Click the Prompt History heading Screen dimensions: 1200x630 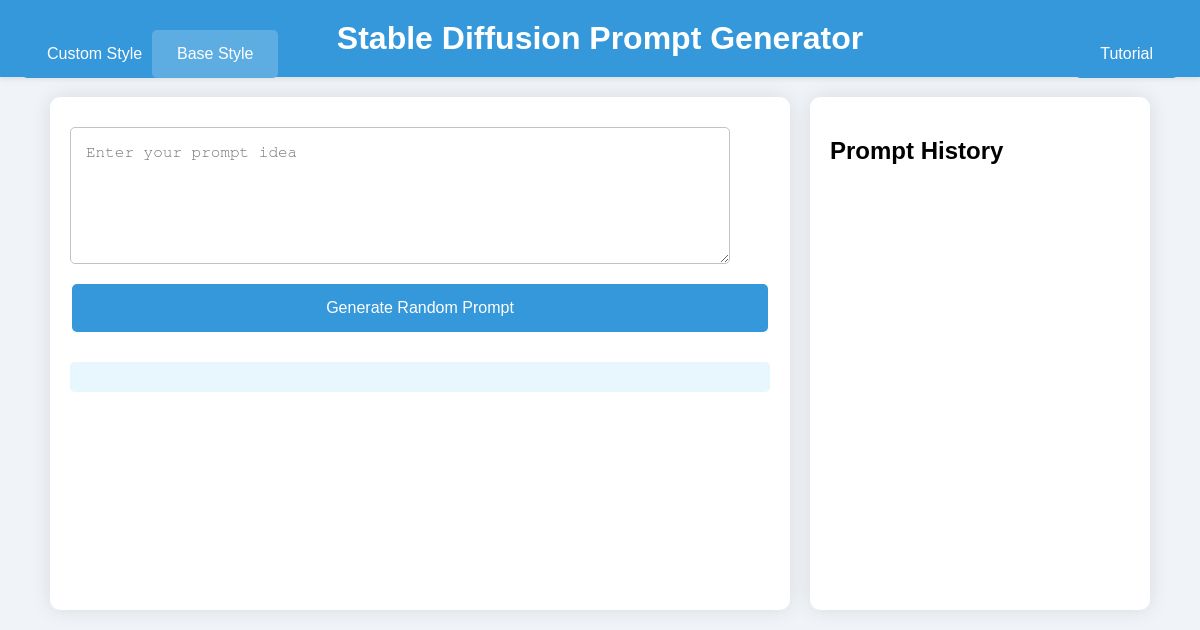916,151
